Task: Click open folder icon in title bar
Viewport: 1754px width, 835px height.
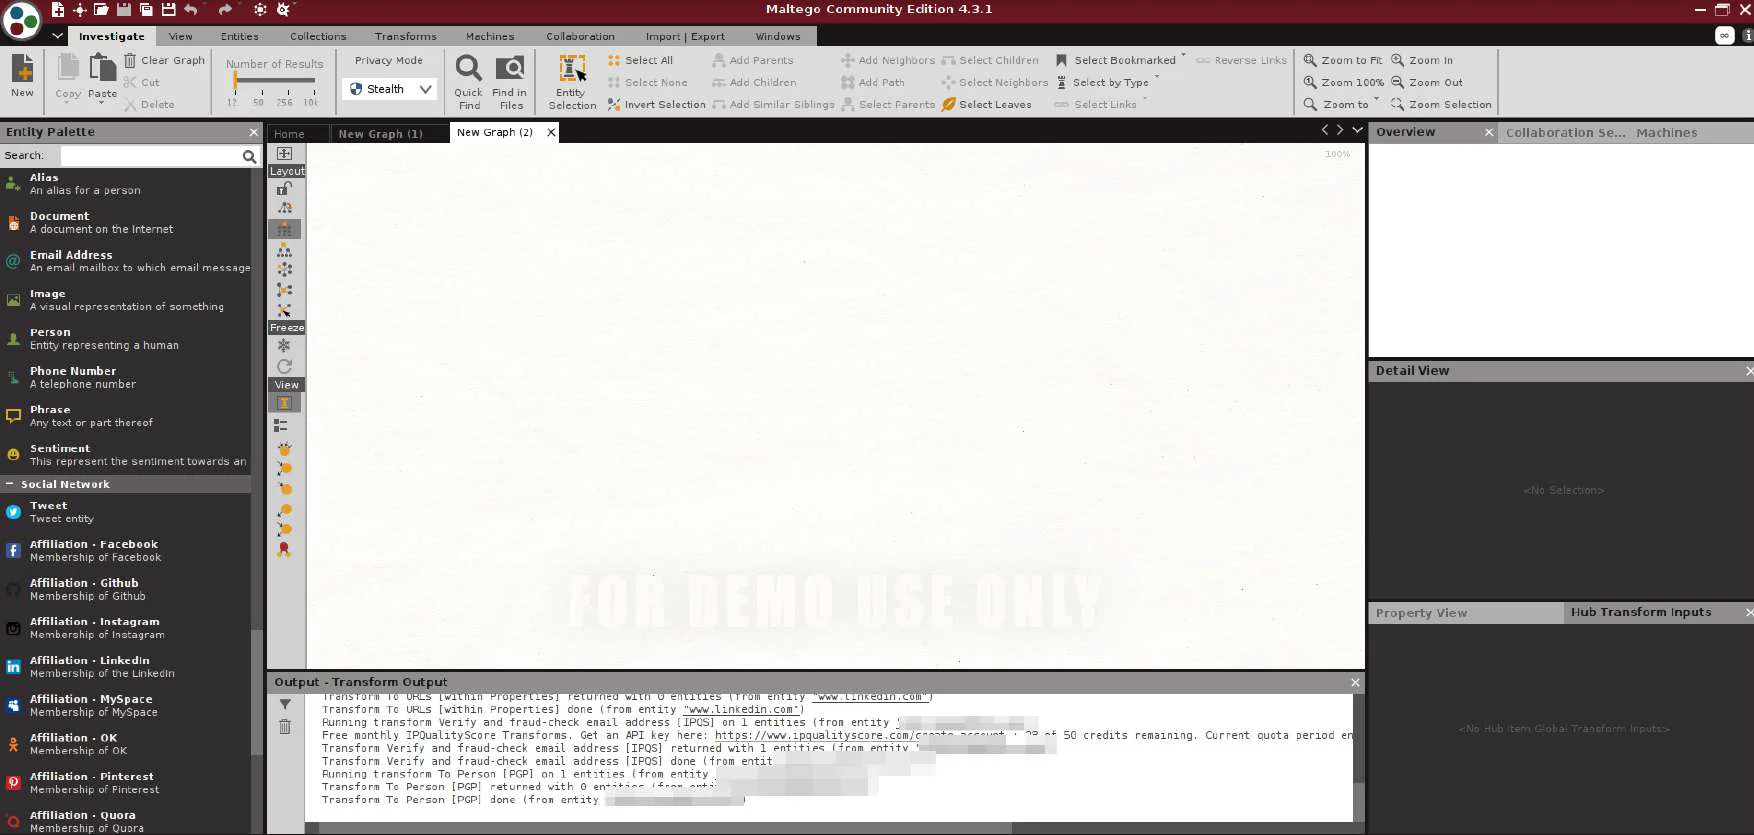Action: 101,9
